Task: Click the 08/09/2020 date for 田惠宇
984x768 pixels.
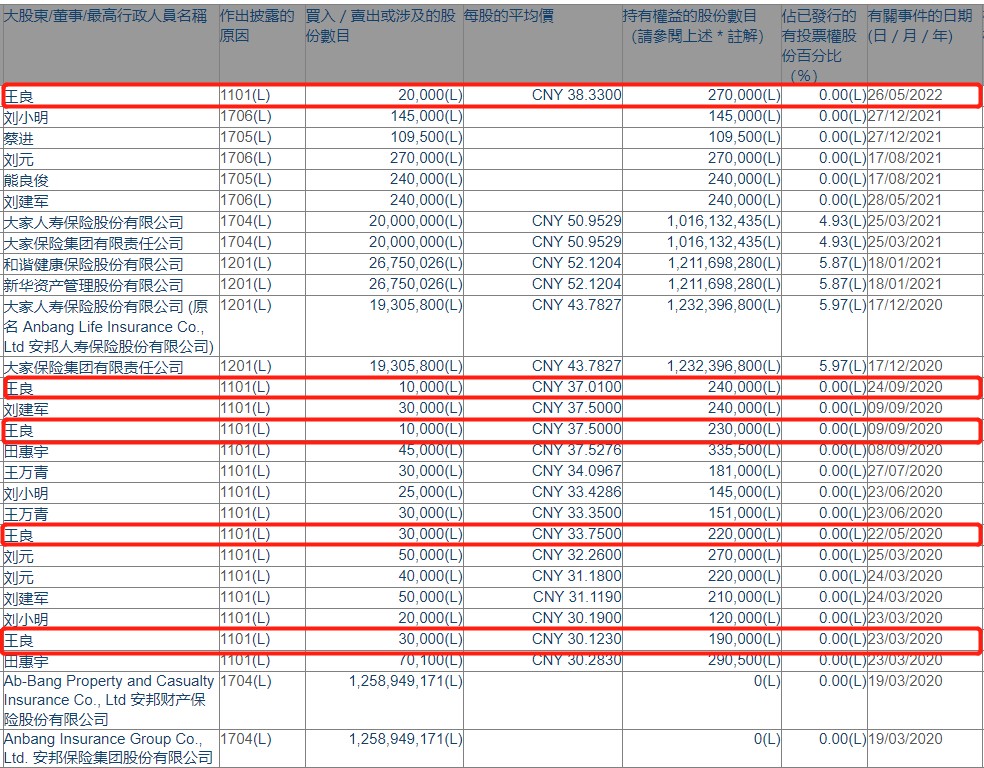Action: pos(906,450)
